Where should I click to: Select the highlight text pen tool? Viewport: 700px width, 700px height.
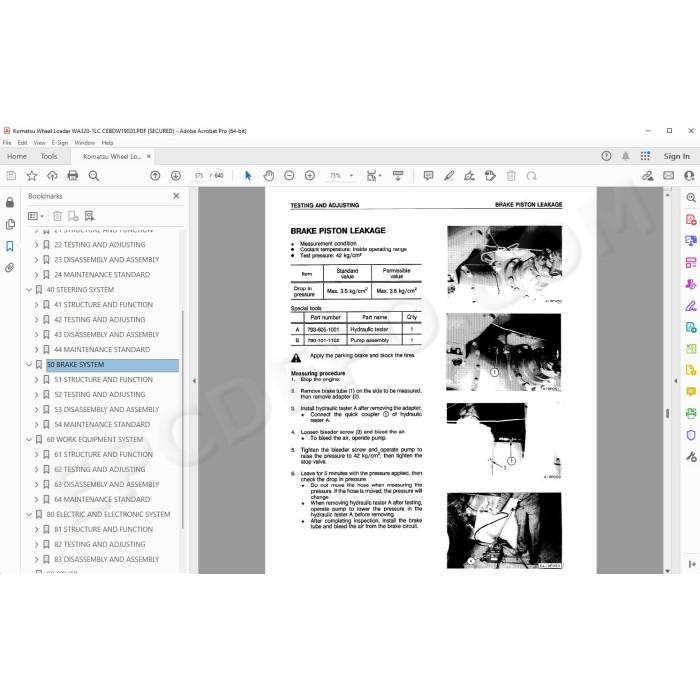449,176
